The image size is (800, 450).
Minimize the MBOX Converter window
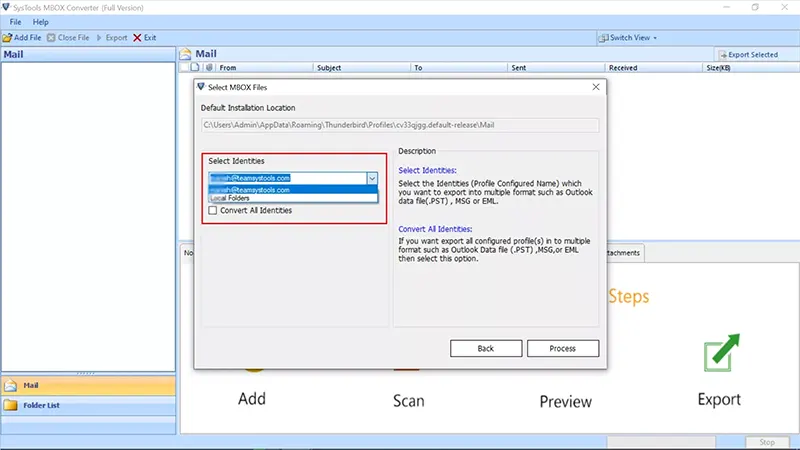coord(727,7)
